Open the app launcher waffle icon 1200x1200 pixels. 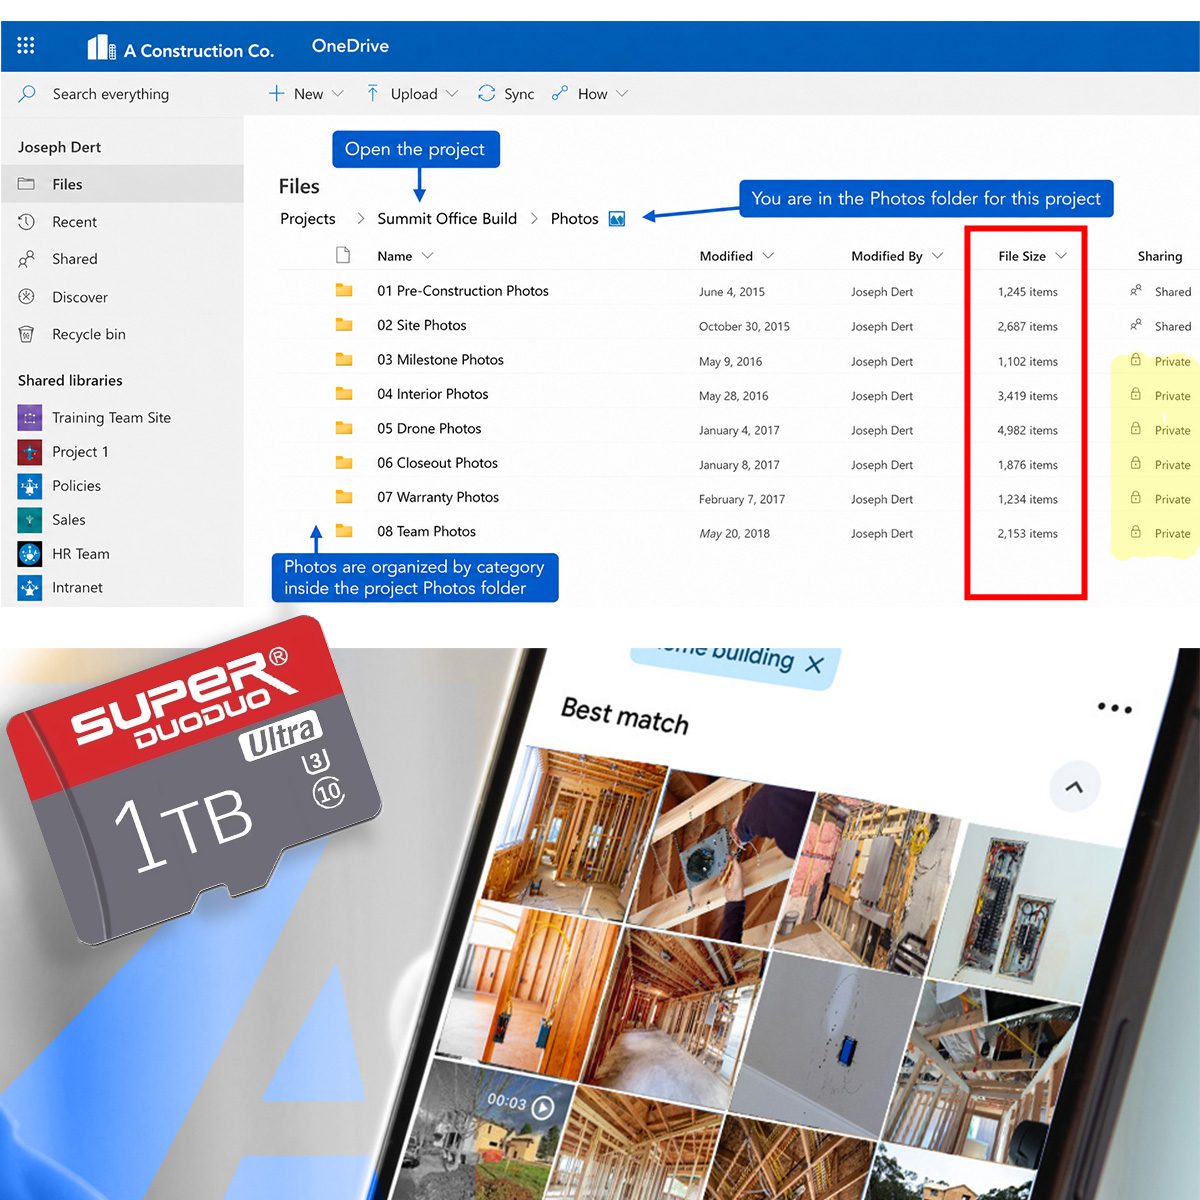tap(26, 45)
